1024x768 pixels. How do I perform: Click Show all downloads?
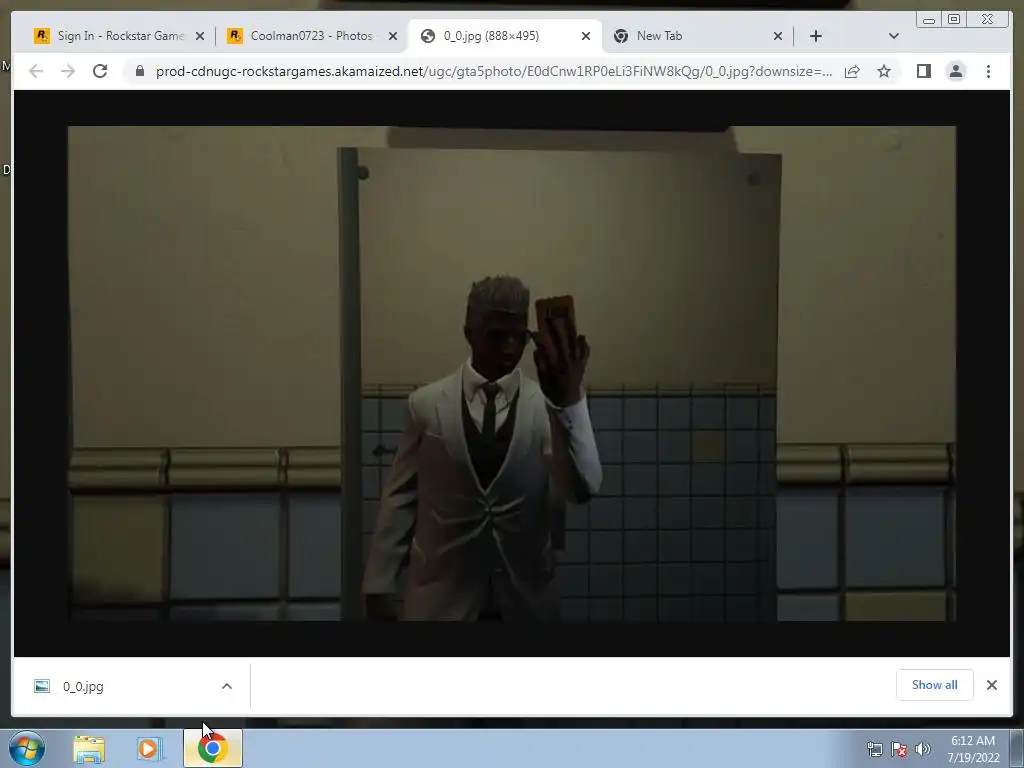pyautogui.click(x=935, y=685)
